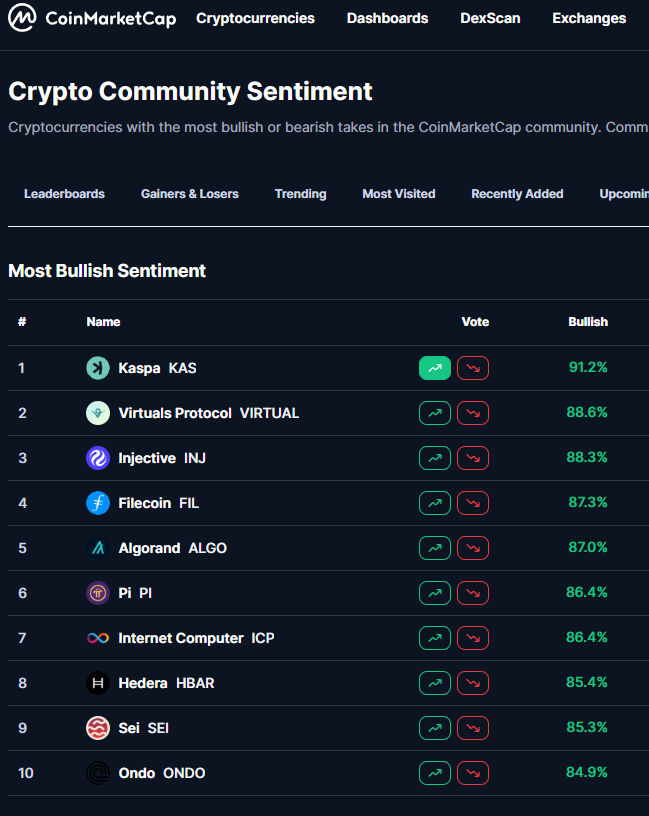The width and height of the screenshot is (649, 816).
Task: Open the Ondo coin logo
Action: pos(98,773)
